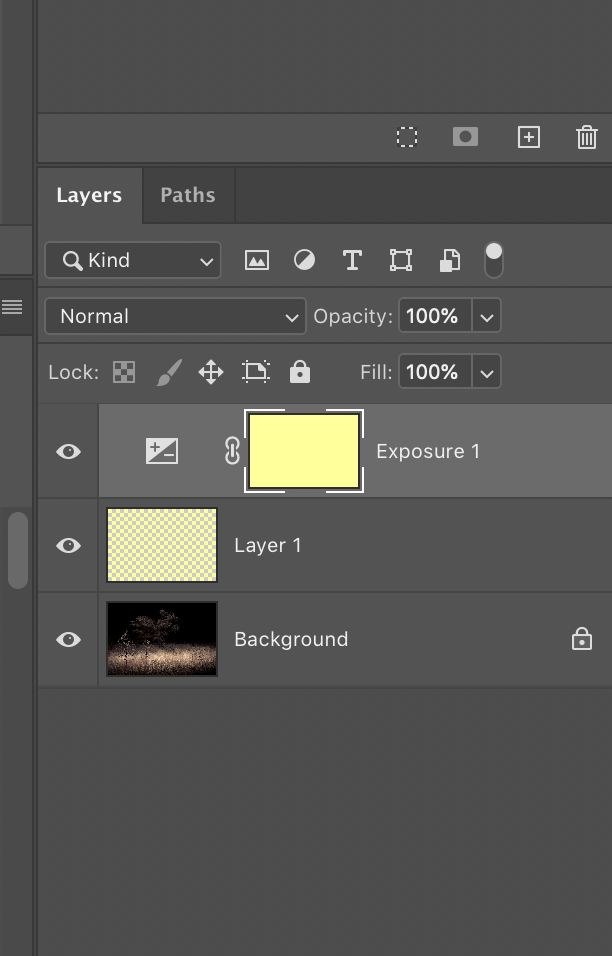Screen dimensions: 612x956
Task: Add mask icon in Paths panel
Action: 465,137
